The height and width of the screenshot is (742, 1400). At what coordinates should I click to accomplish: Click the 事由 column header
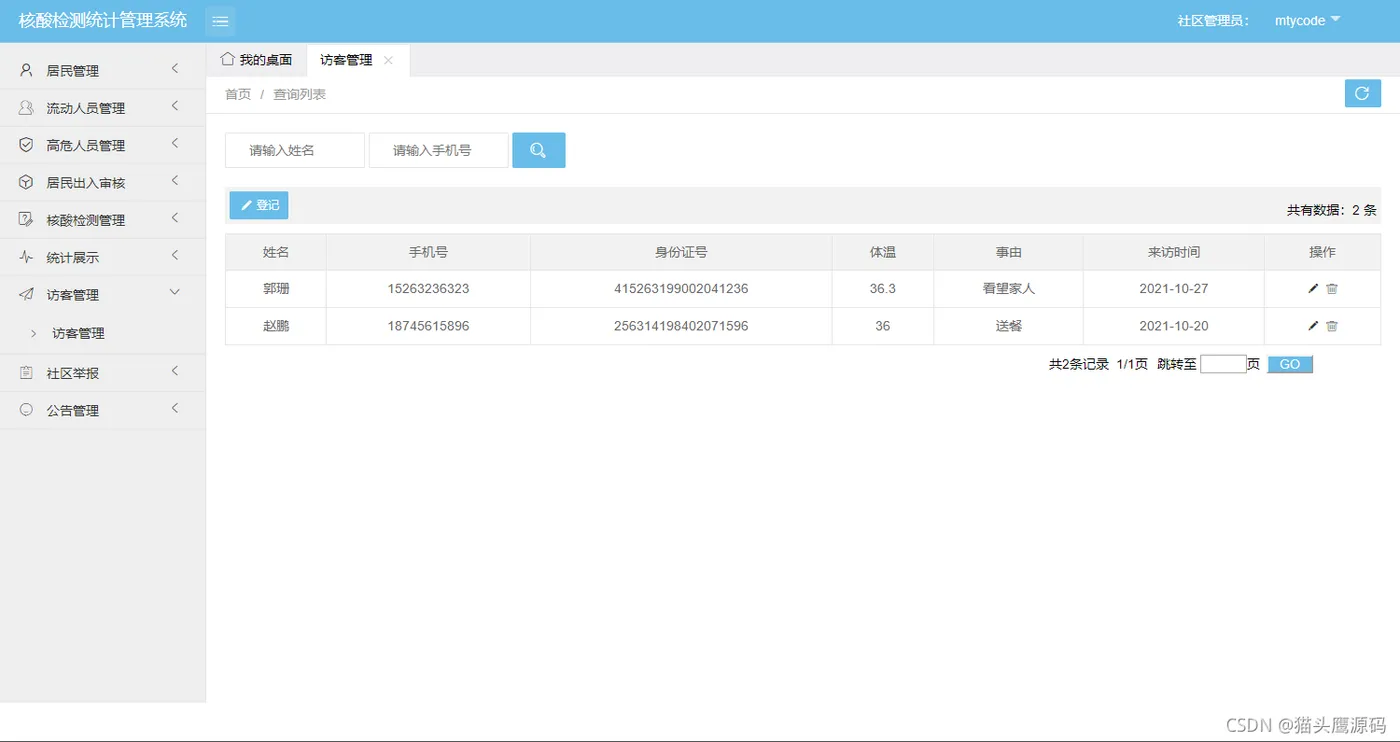tap(1008, 252)
